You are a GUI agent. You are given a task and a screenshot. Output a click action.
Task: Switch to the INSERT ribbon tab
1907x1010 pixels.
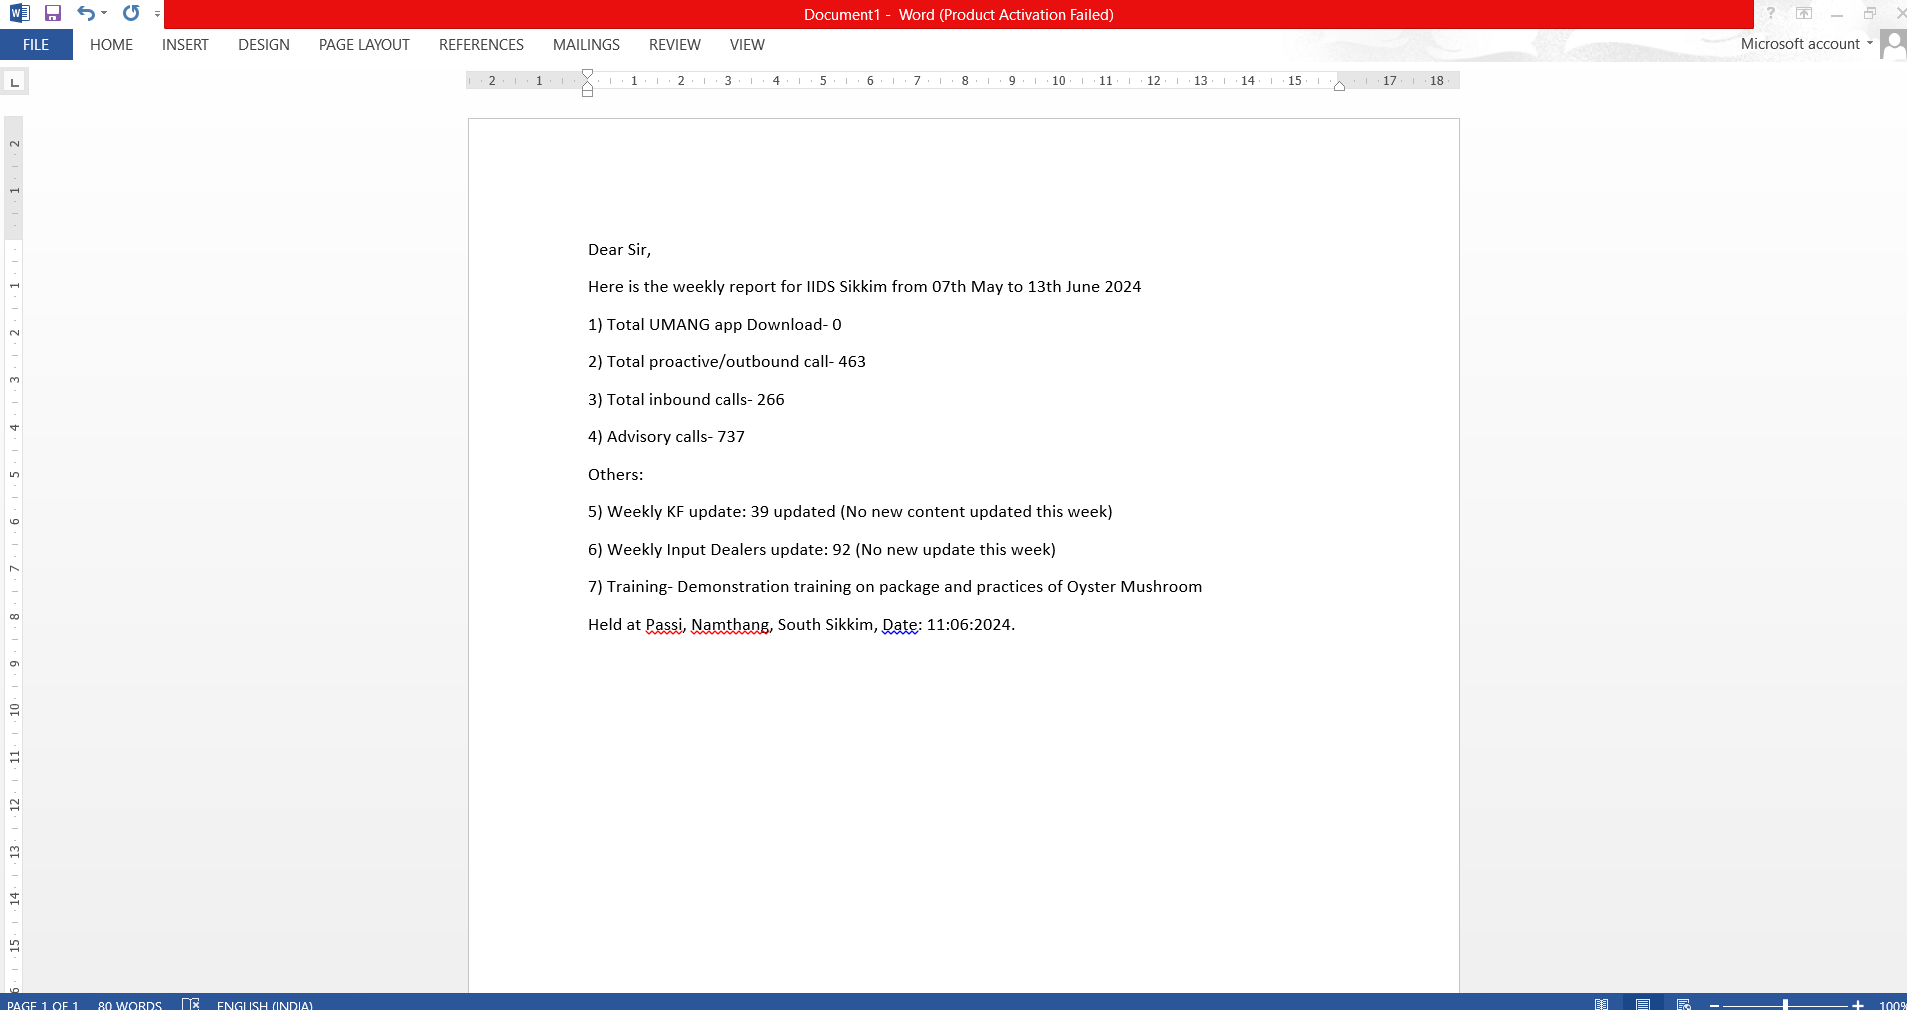pyautogui.click(x=185, y=45)
